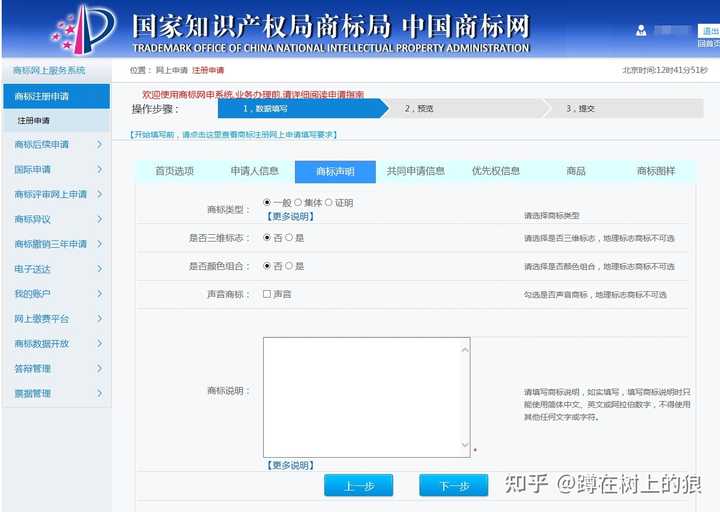Switch to 商品 tab
Viewport: 720px width, 512px height.
click(576, 171)
